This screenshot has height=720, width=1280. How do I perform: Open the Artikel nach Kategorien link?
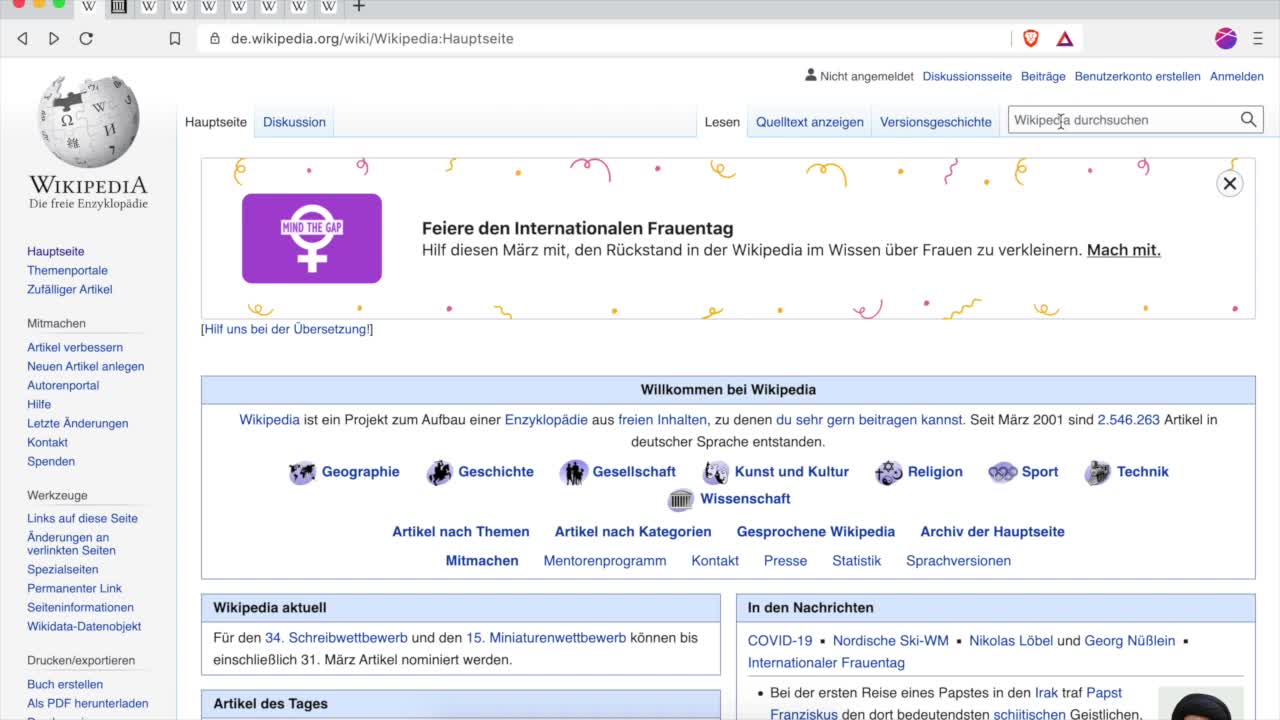click(x=633, y=532)
